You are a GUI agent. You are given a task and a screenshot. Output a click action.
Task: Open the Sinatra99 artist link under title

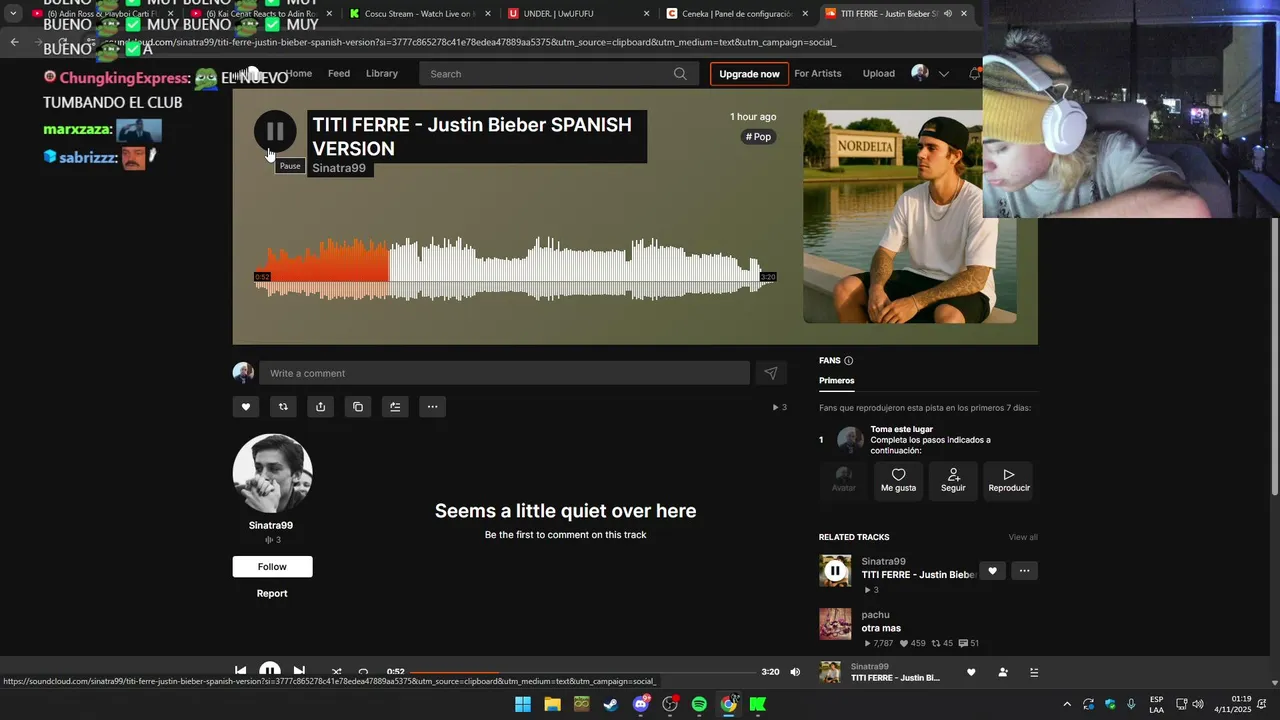(339, 168)
